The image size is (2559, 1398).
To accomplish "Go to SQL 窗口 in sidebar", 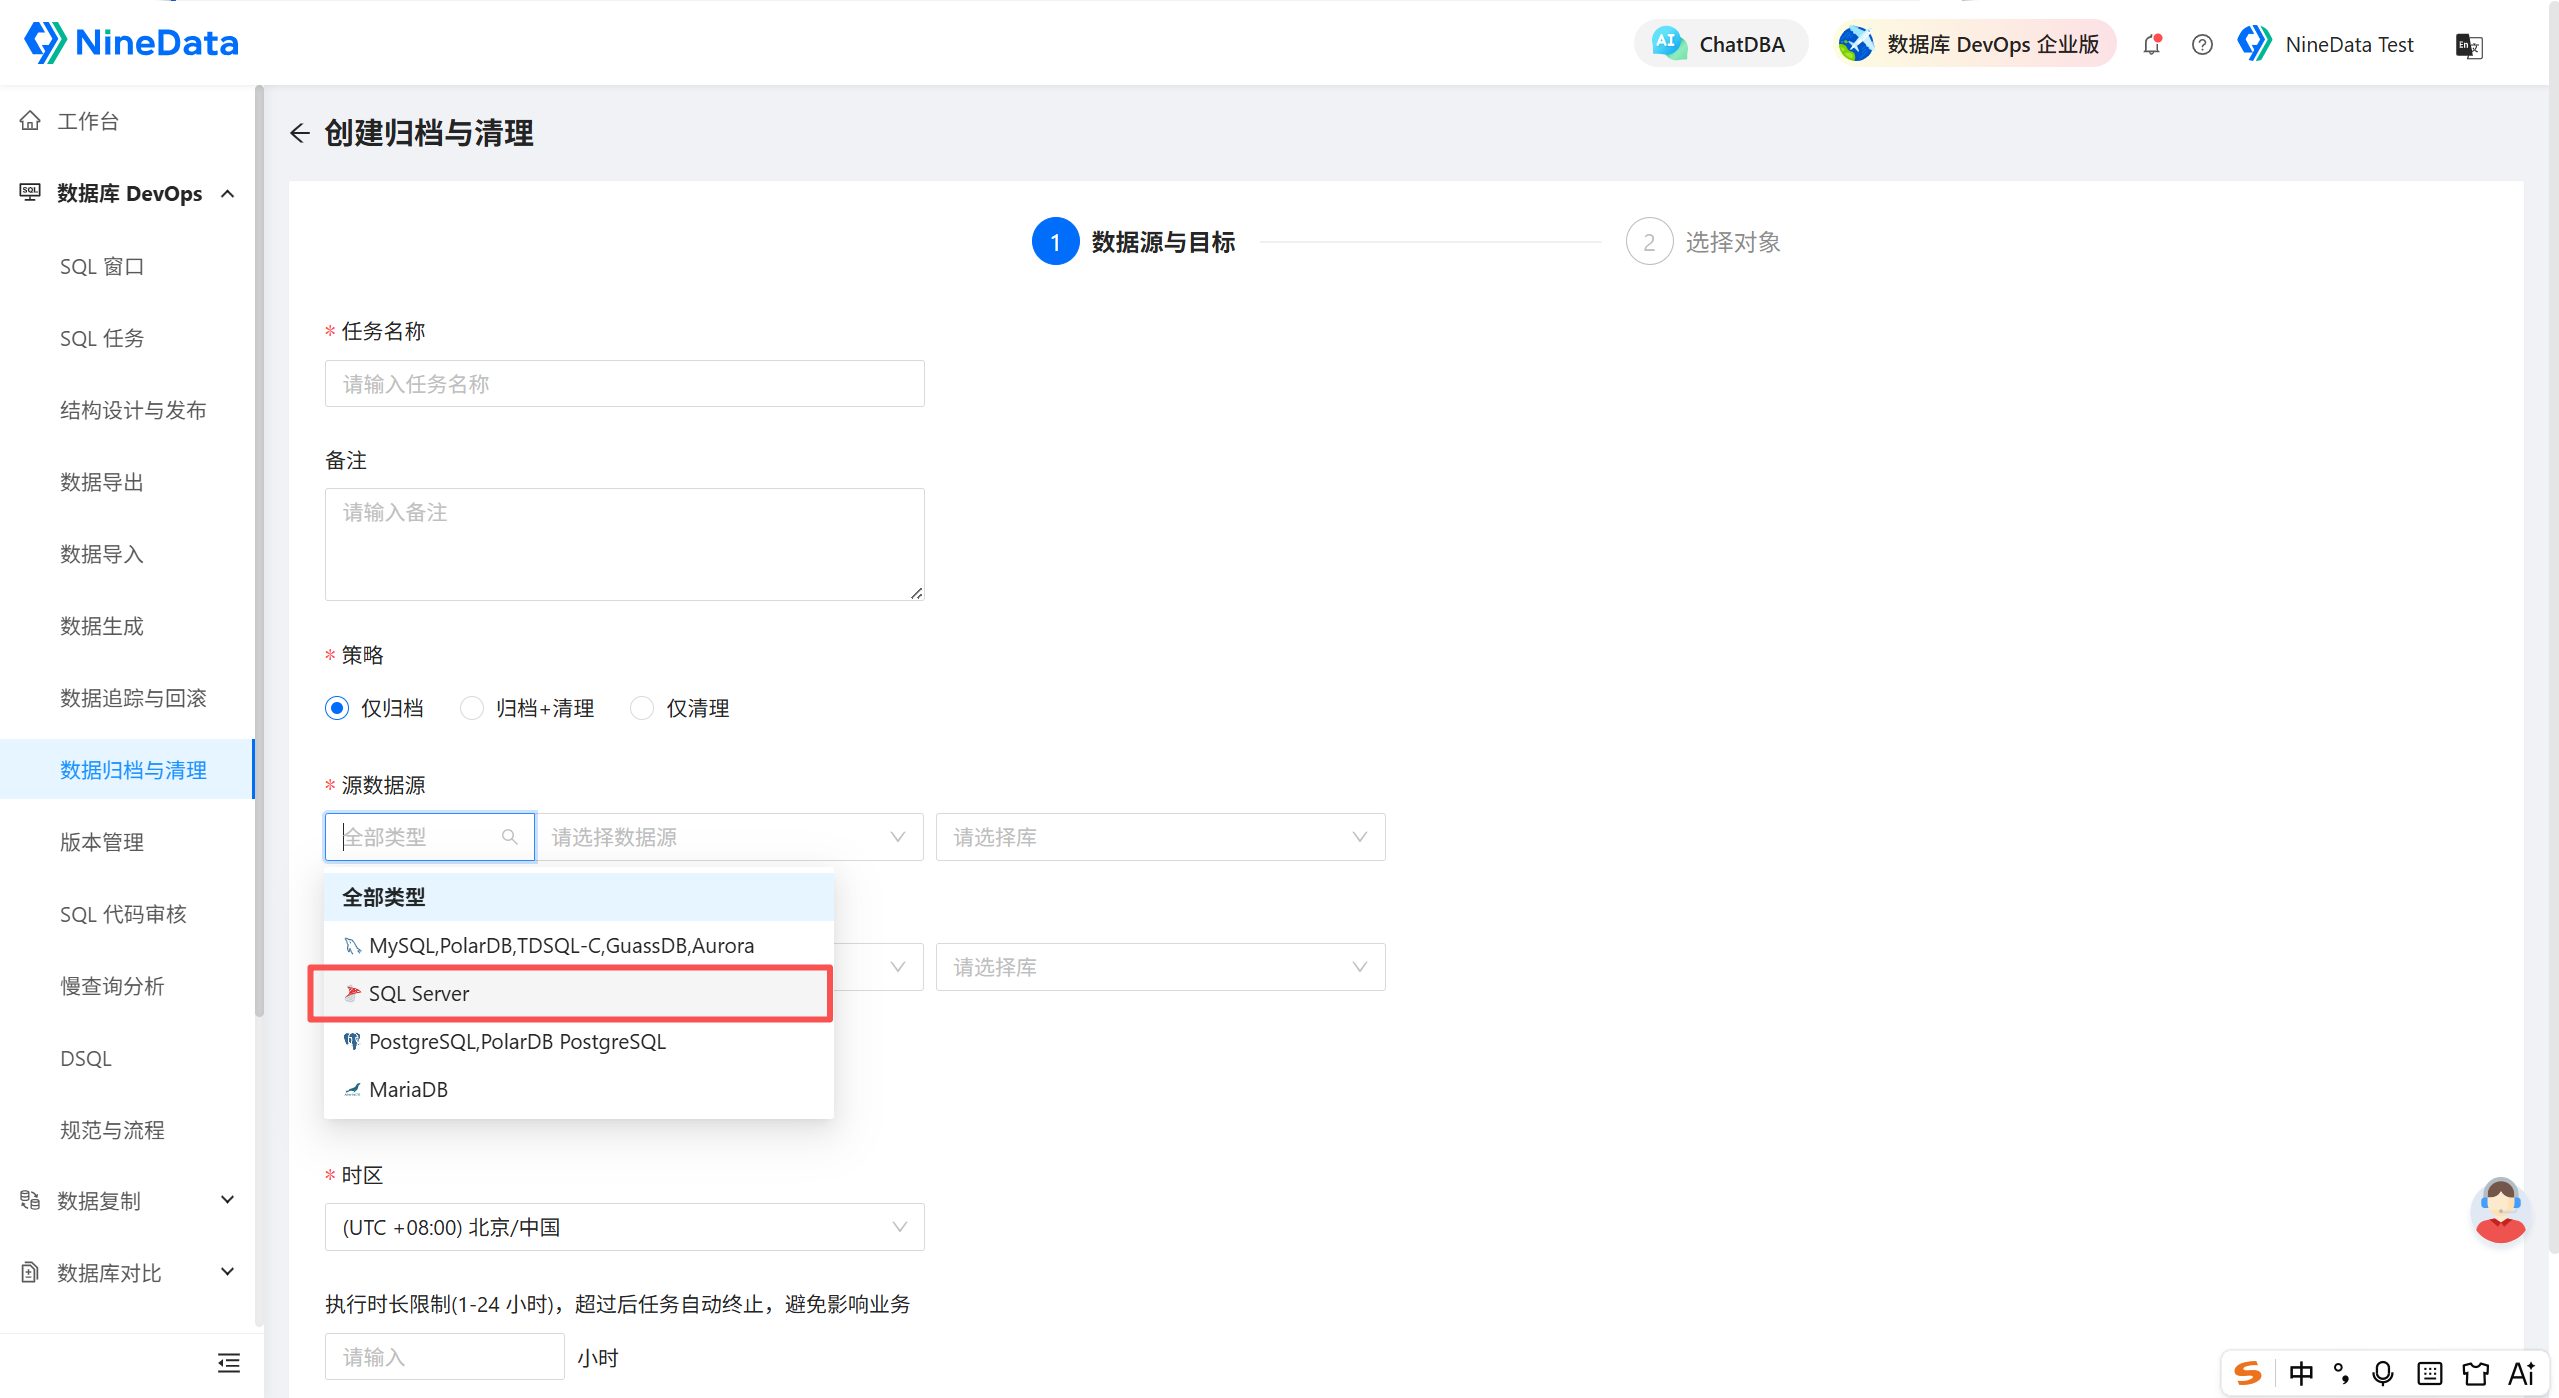I will (x=102, y=267).
